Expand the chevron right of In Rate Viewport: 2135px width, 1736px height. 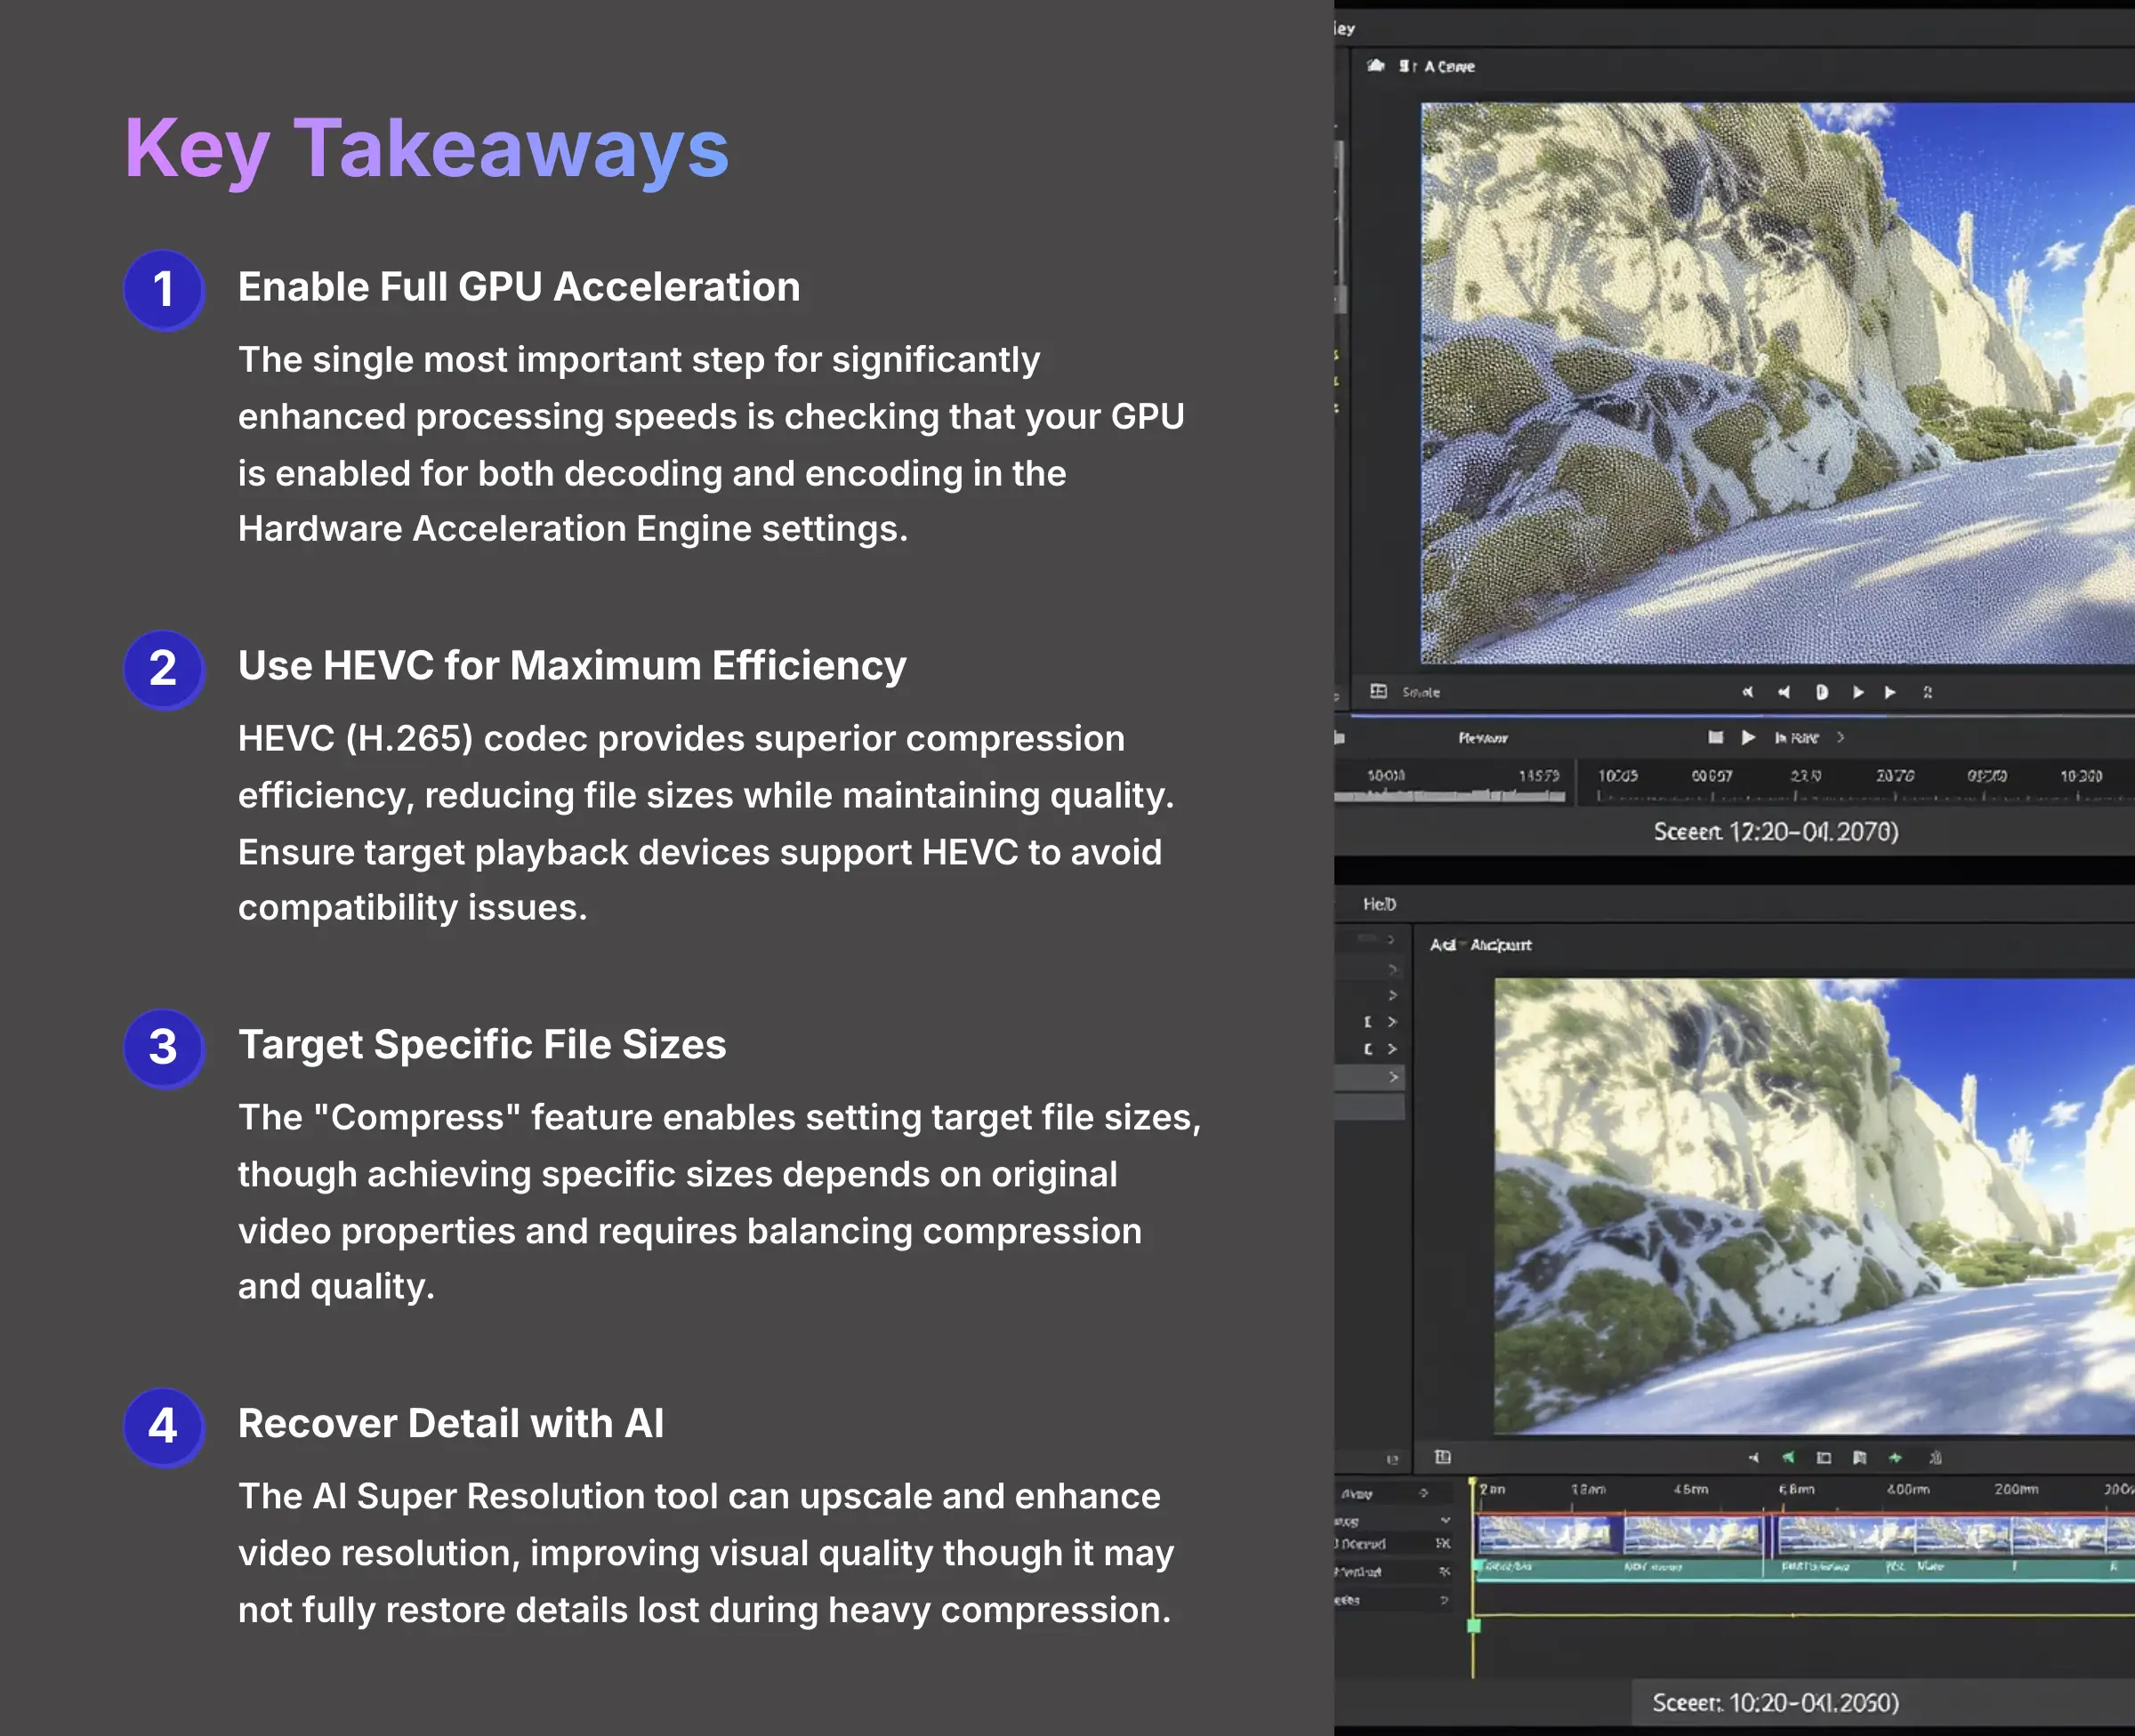(1840, 737)
